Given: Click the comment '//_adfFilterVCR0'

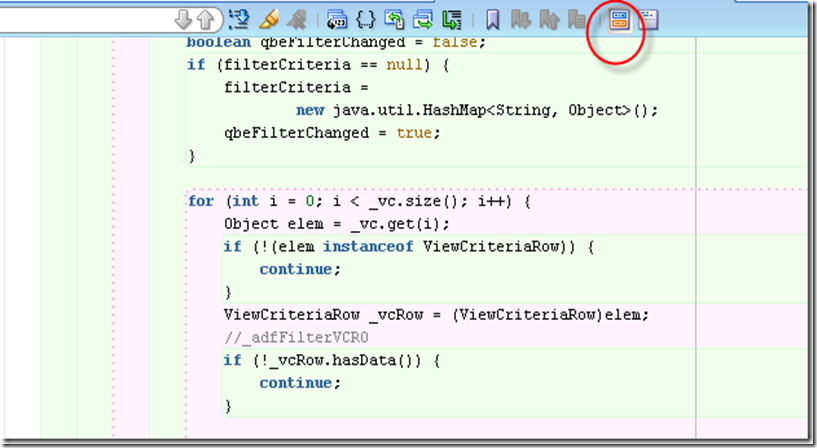Looking at the screenshot, I should tap(296, 338).
